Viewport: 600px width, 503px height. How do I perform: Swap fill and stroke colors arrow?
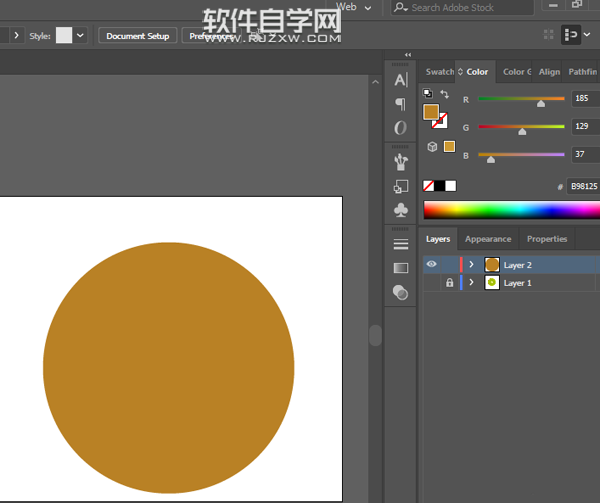click(444, 95)
